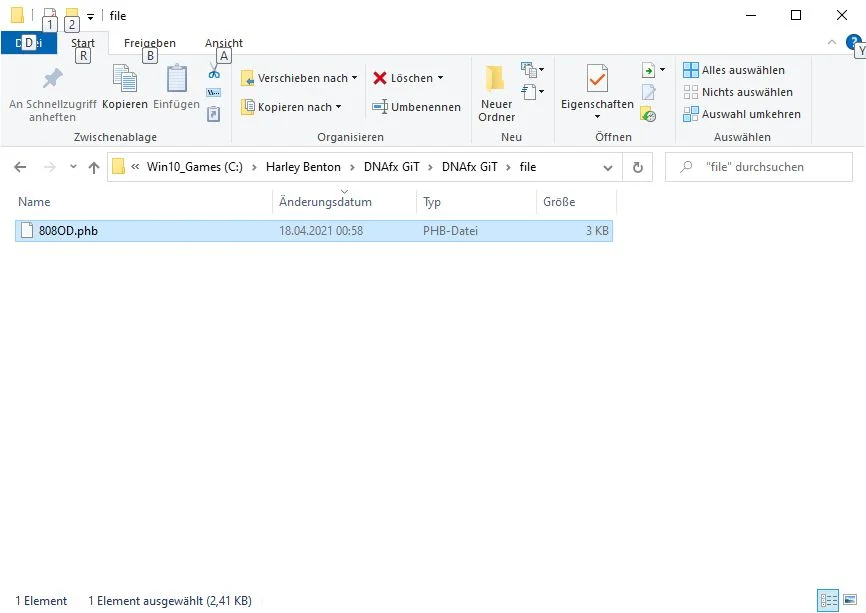Click the file history icon
This screenshot has width=866, height=613.
click(648, 115)
